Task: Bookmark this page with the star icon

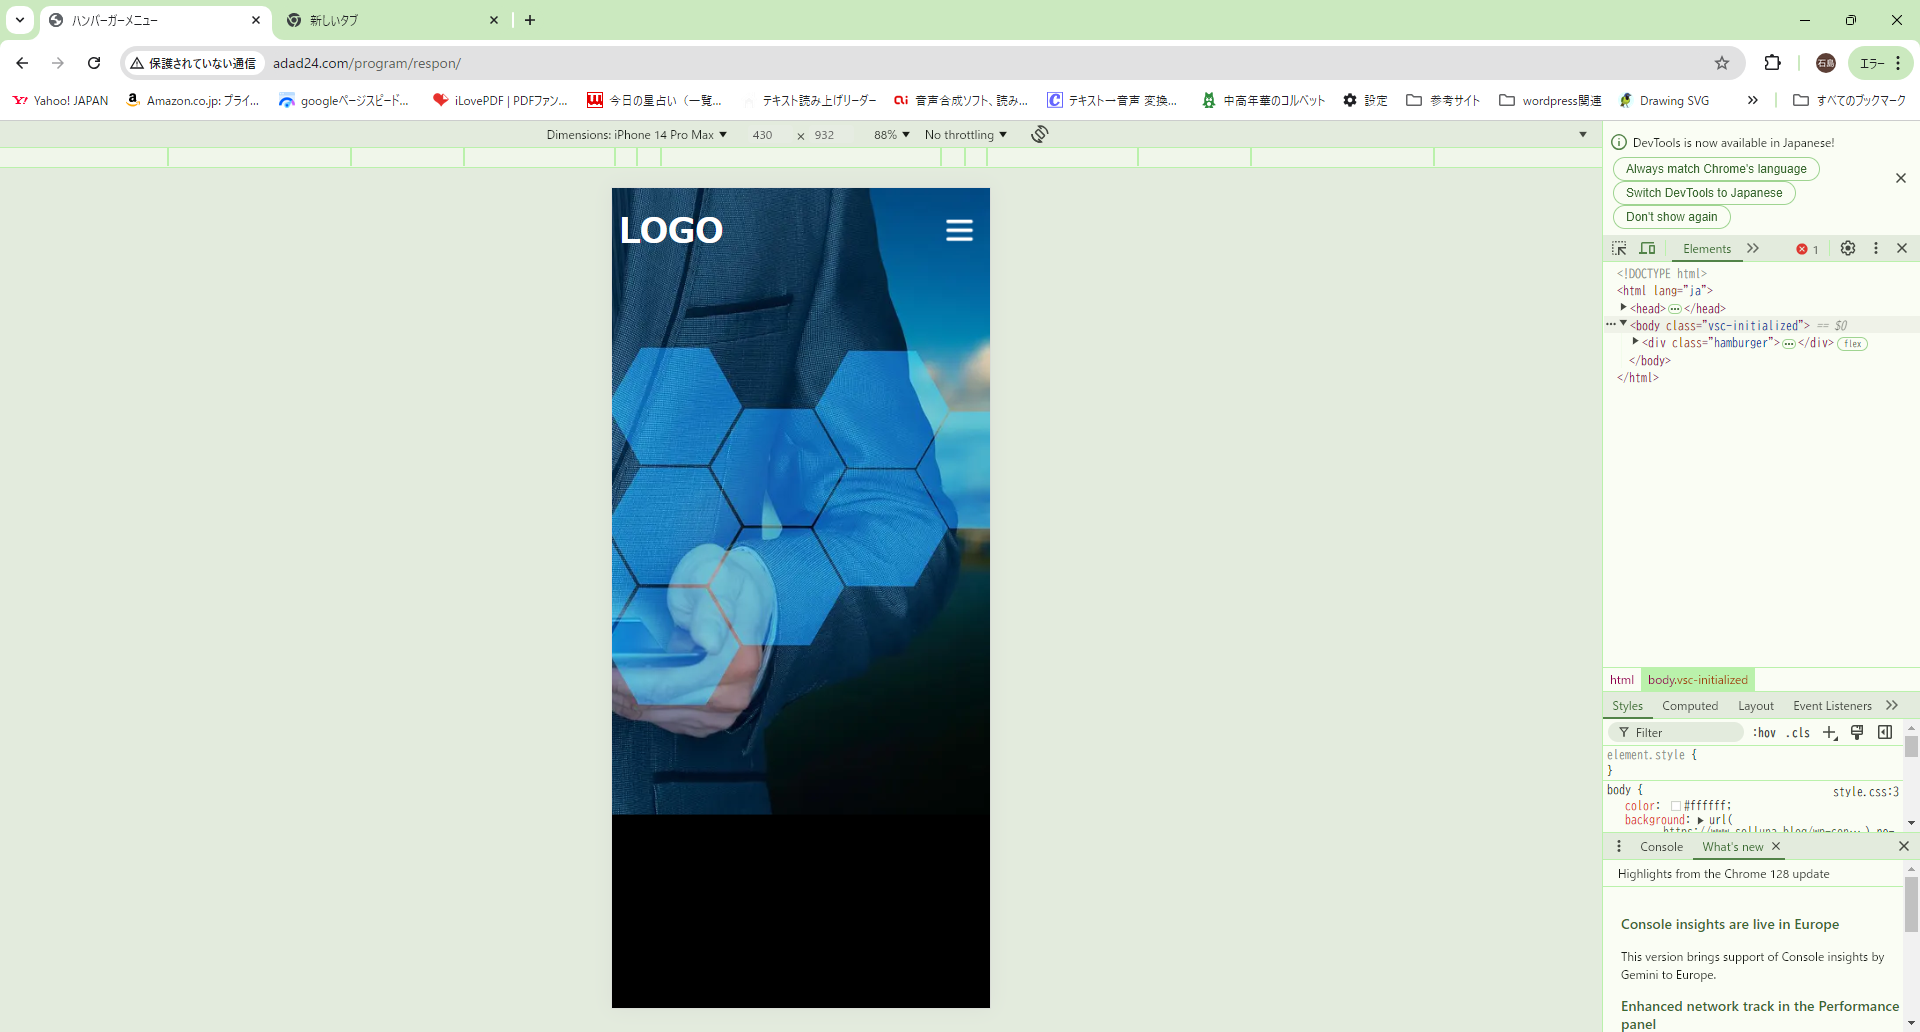Action: [1722, 63]
